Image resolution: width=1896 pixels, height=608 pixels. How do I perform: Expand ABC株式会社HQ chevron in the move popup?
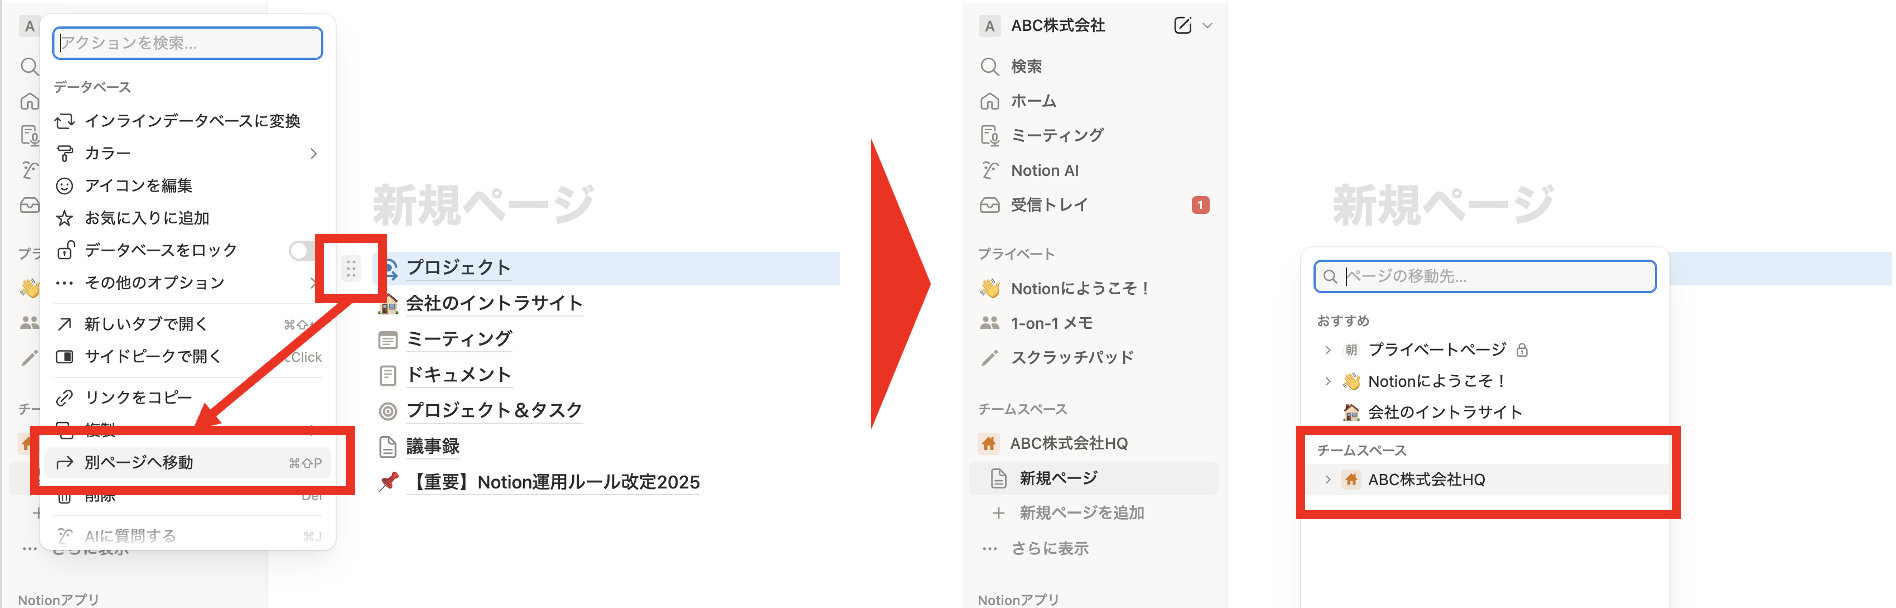(x=1328, y=480)
